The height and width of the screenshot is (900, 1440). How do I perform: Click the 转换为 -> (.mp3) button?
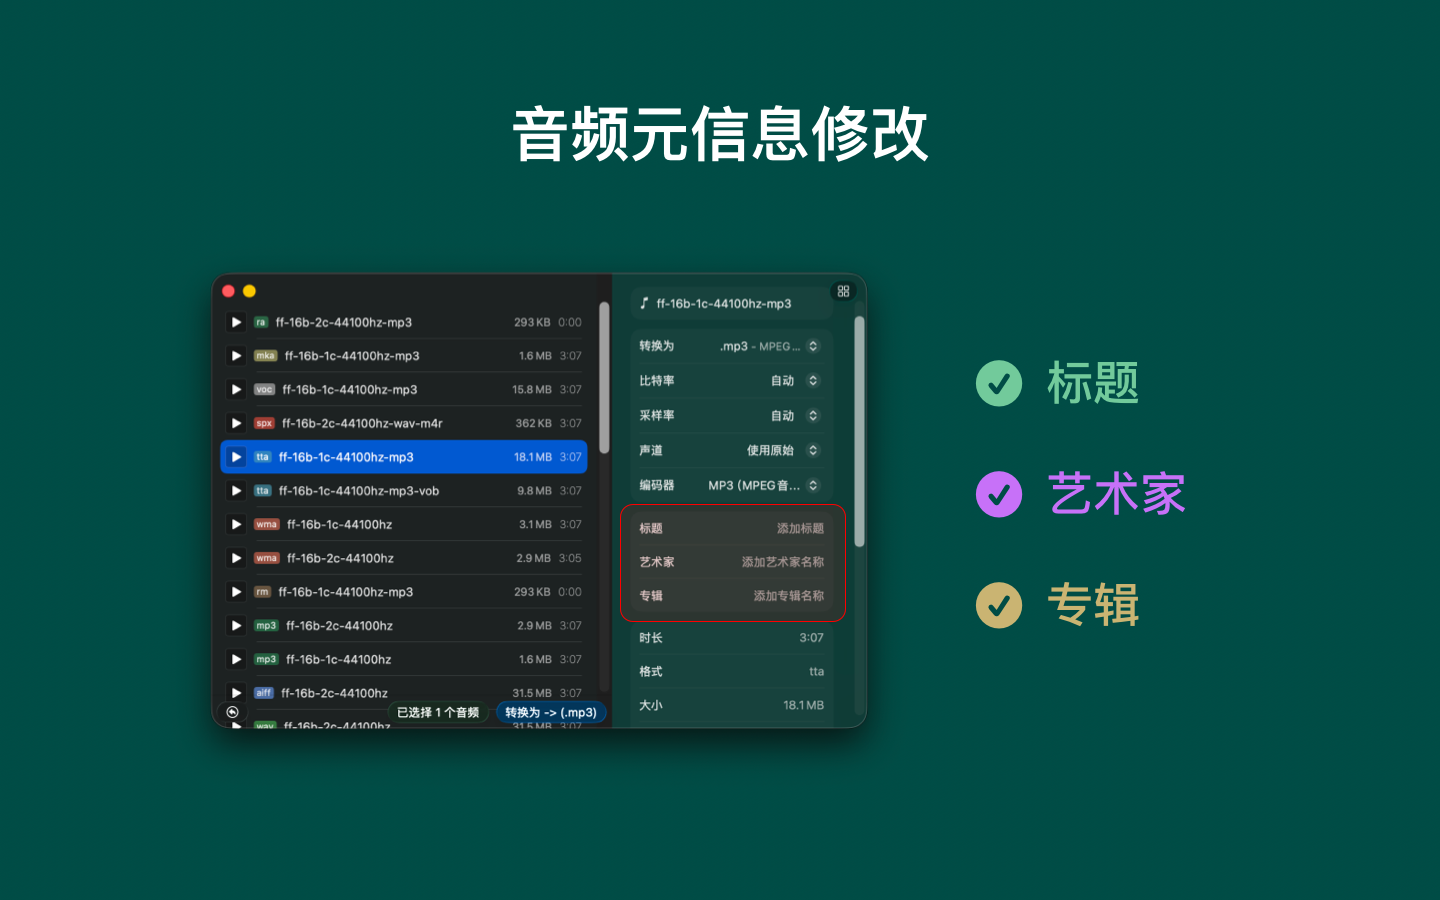[x=550, y=713]
